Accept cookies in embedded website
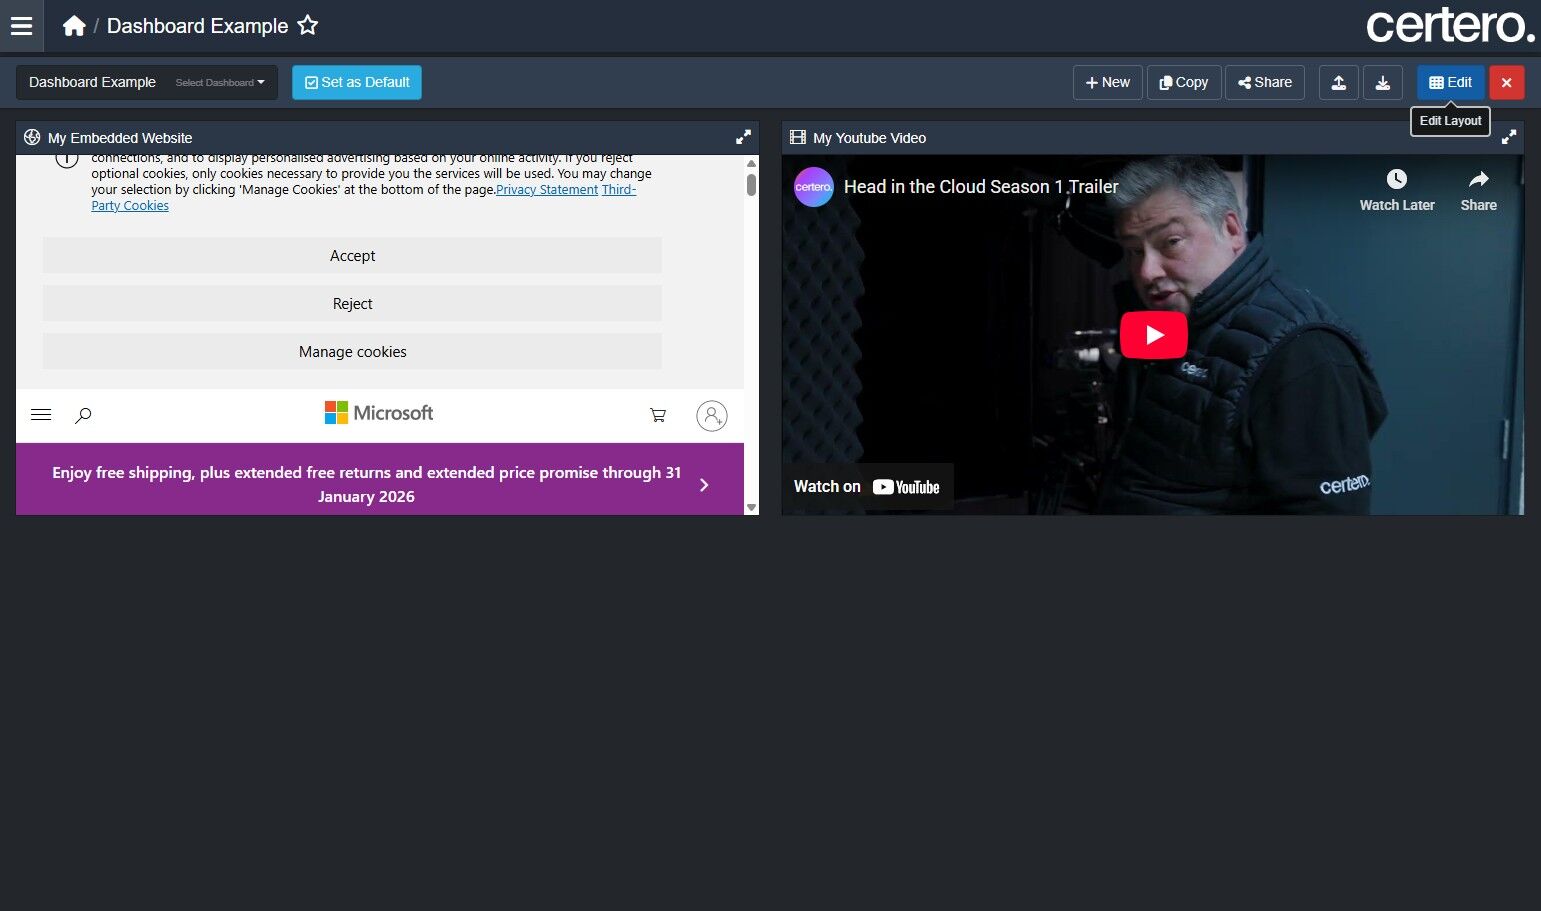Screen dimensions: 1541x911 coord(352,256)
